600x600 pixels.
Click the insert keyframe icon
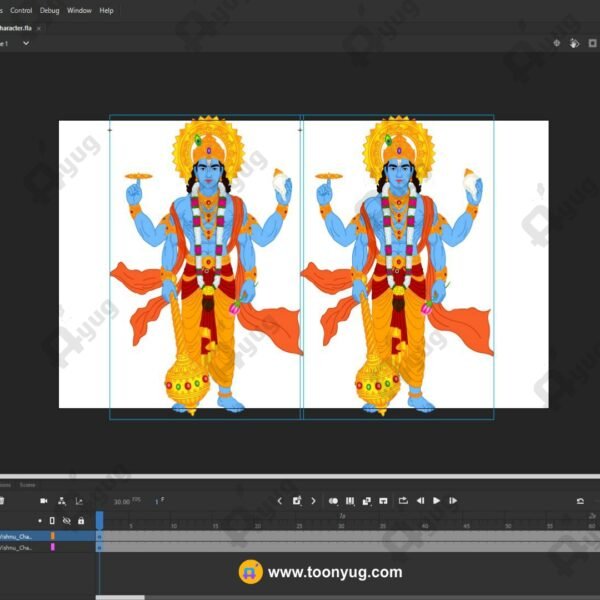coord(297,501)
